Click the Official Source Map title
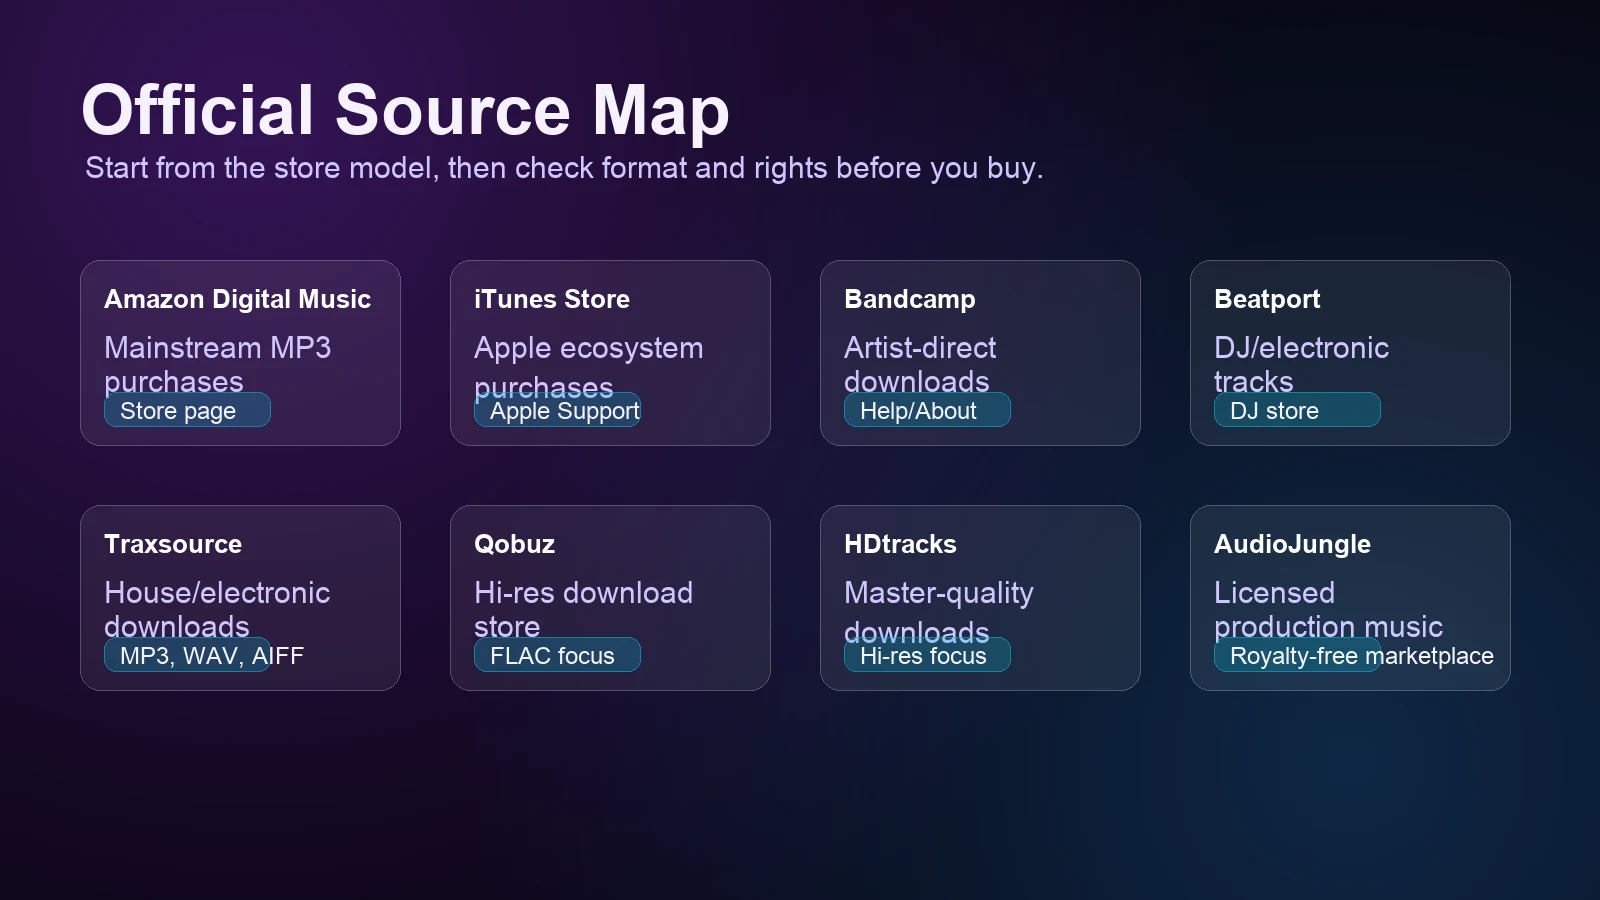1600x900 pixels. click(405, 110)
